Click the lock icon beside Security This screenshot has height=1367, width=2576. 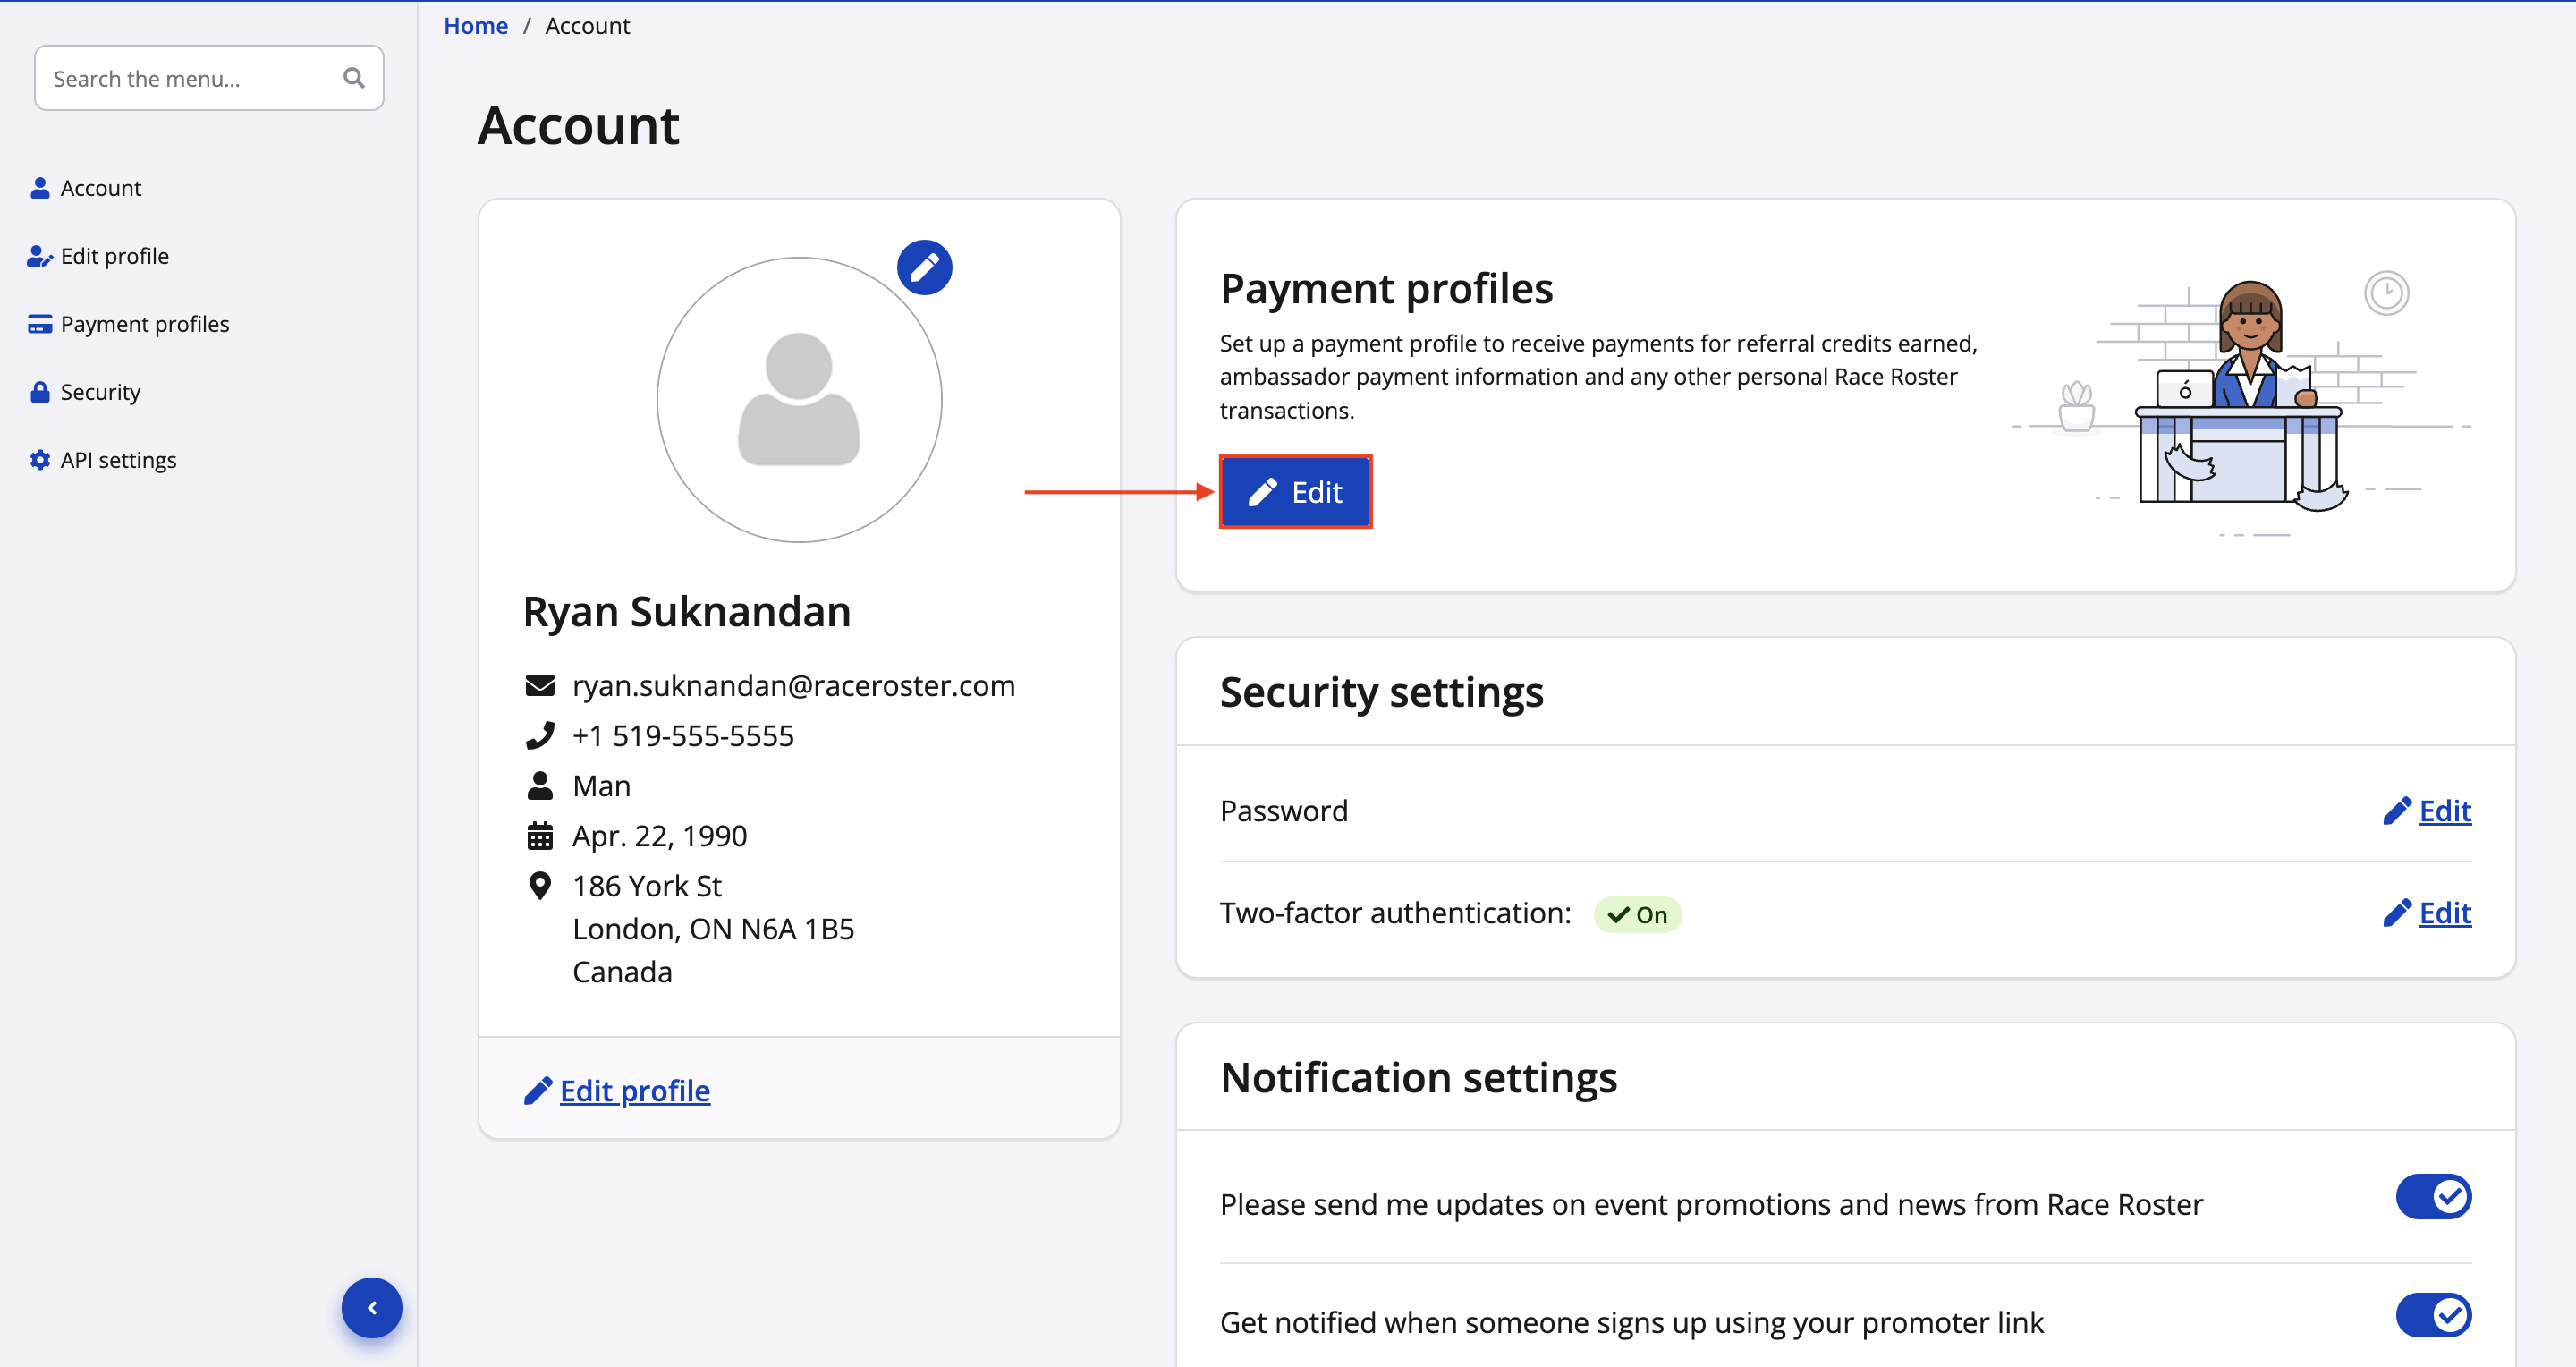39,392
